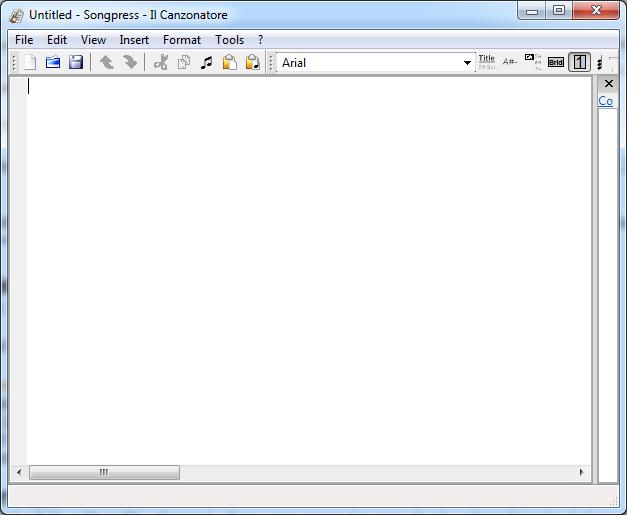This screenshot has width=627, height=515.
Task: Maximize the Songpress window
Action: click(559, 10)
